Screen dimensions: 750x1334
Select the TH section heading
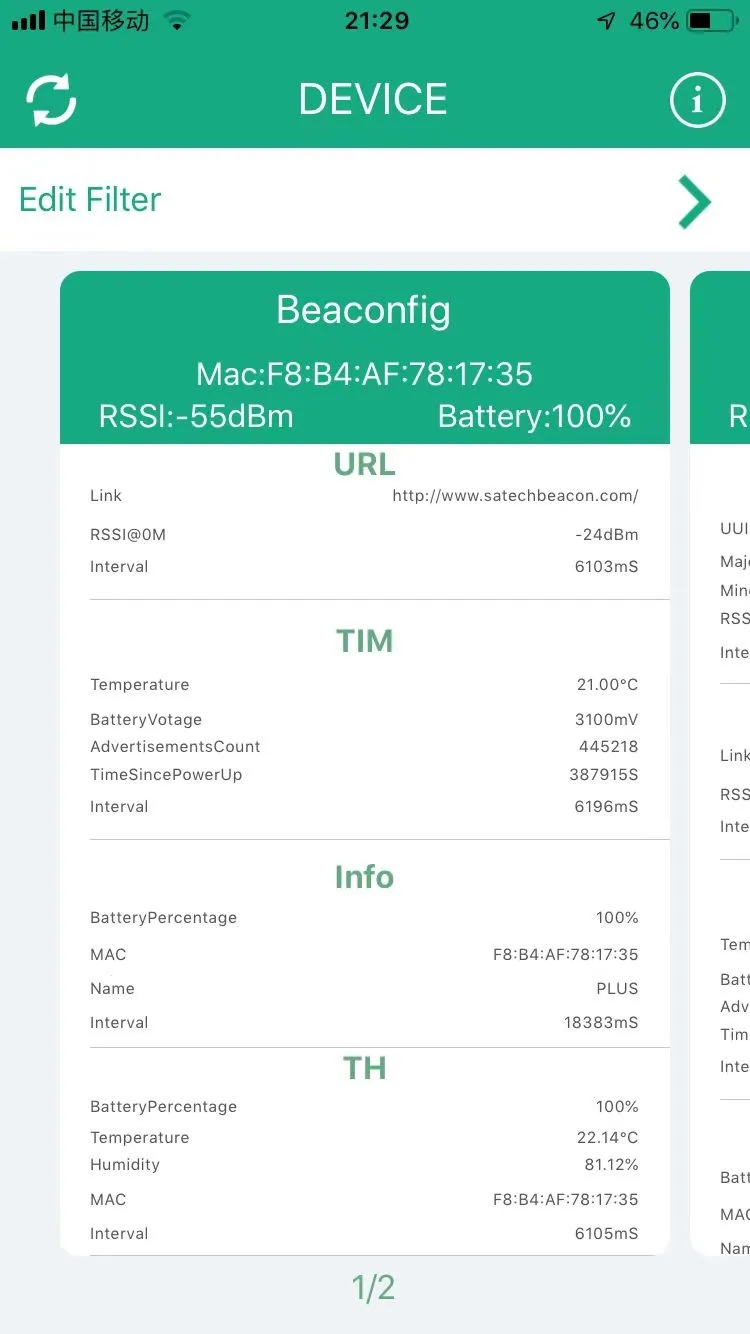coord(364,1068)
